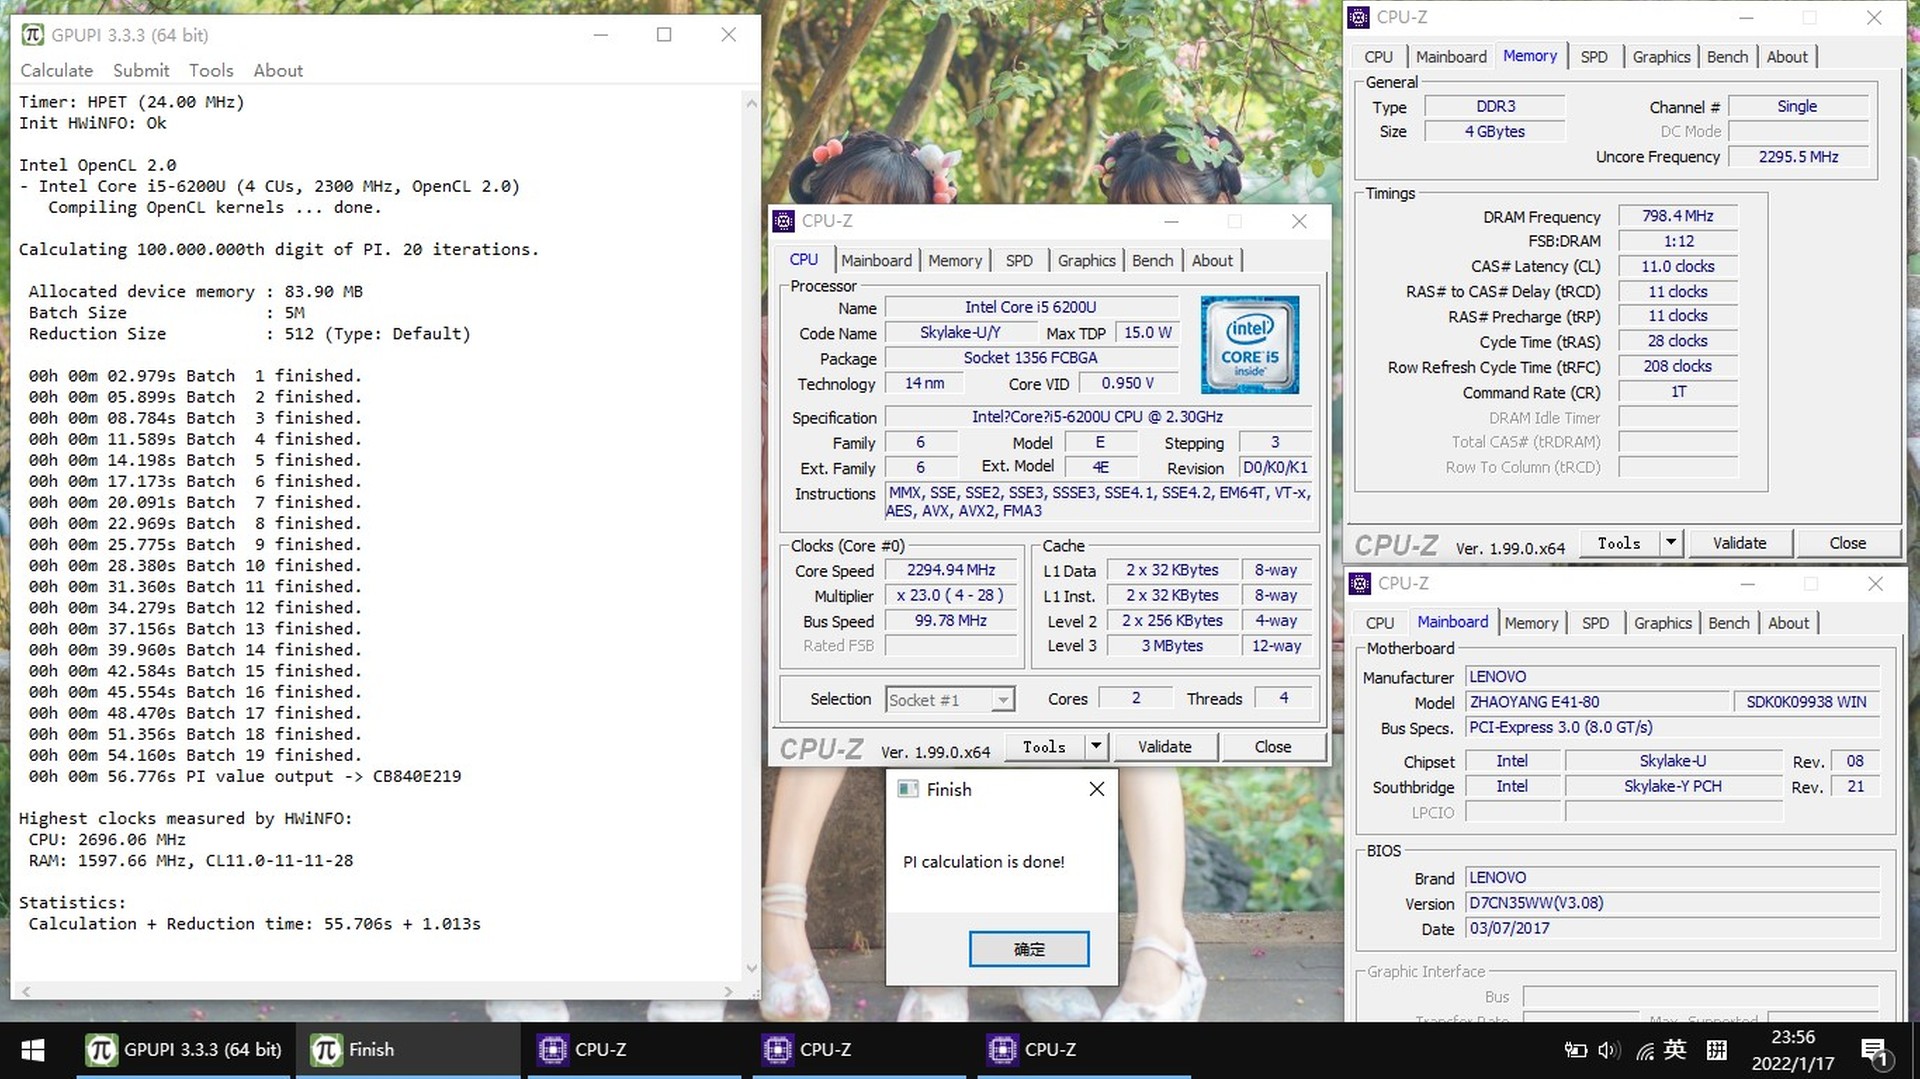Click the GPUPI vertical scrollbar up arrow
Screen dimensions: 1920x1079
pos(752,101)
